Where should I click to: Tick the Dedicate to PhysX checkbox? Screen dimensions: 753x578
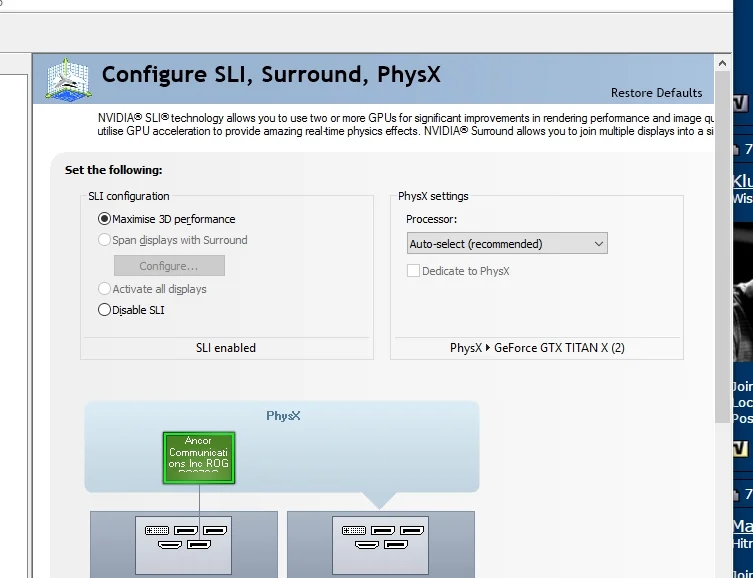click(x=413, y=271)
